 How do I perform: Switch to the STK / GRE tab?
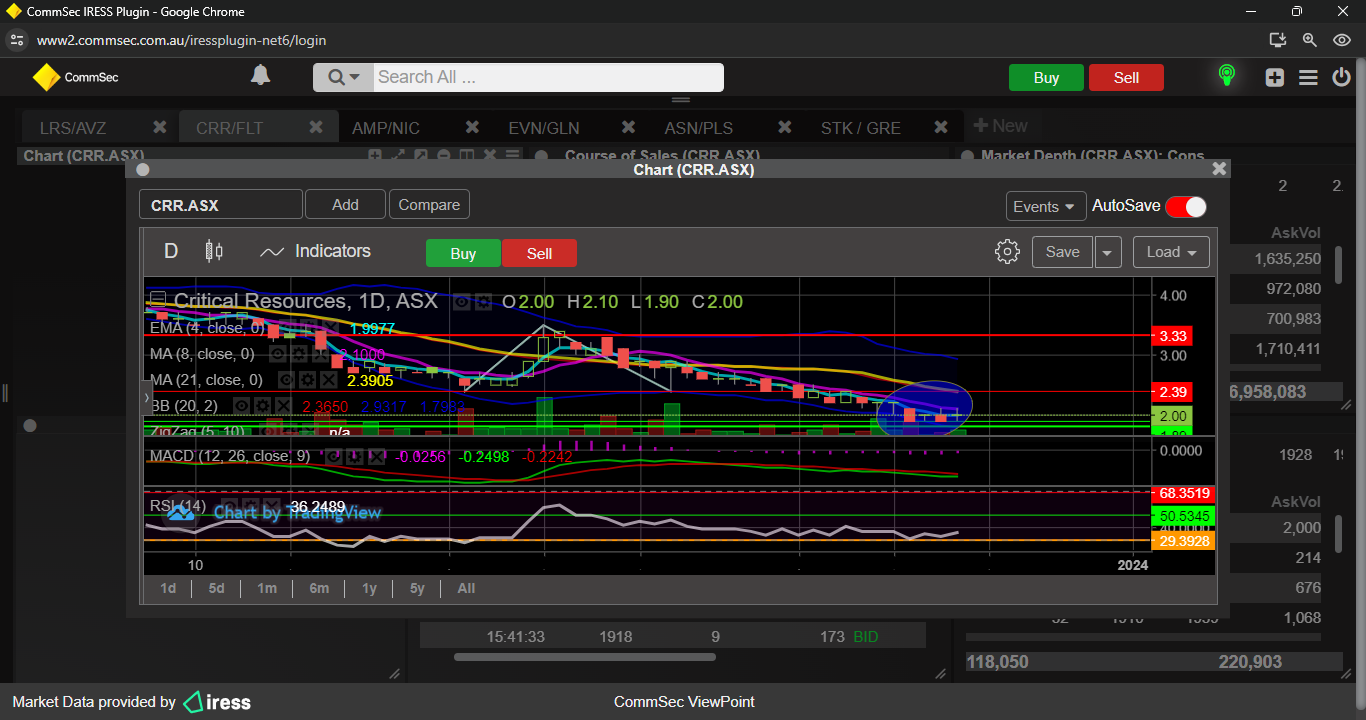pyautogui.click(x=861, y=128)
